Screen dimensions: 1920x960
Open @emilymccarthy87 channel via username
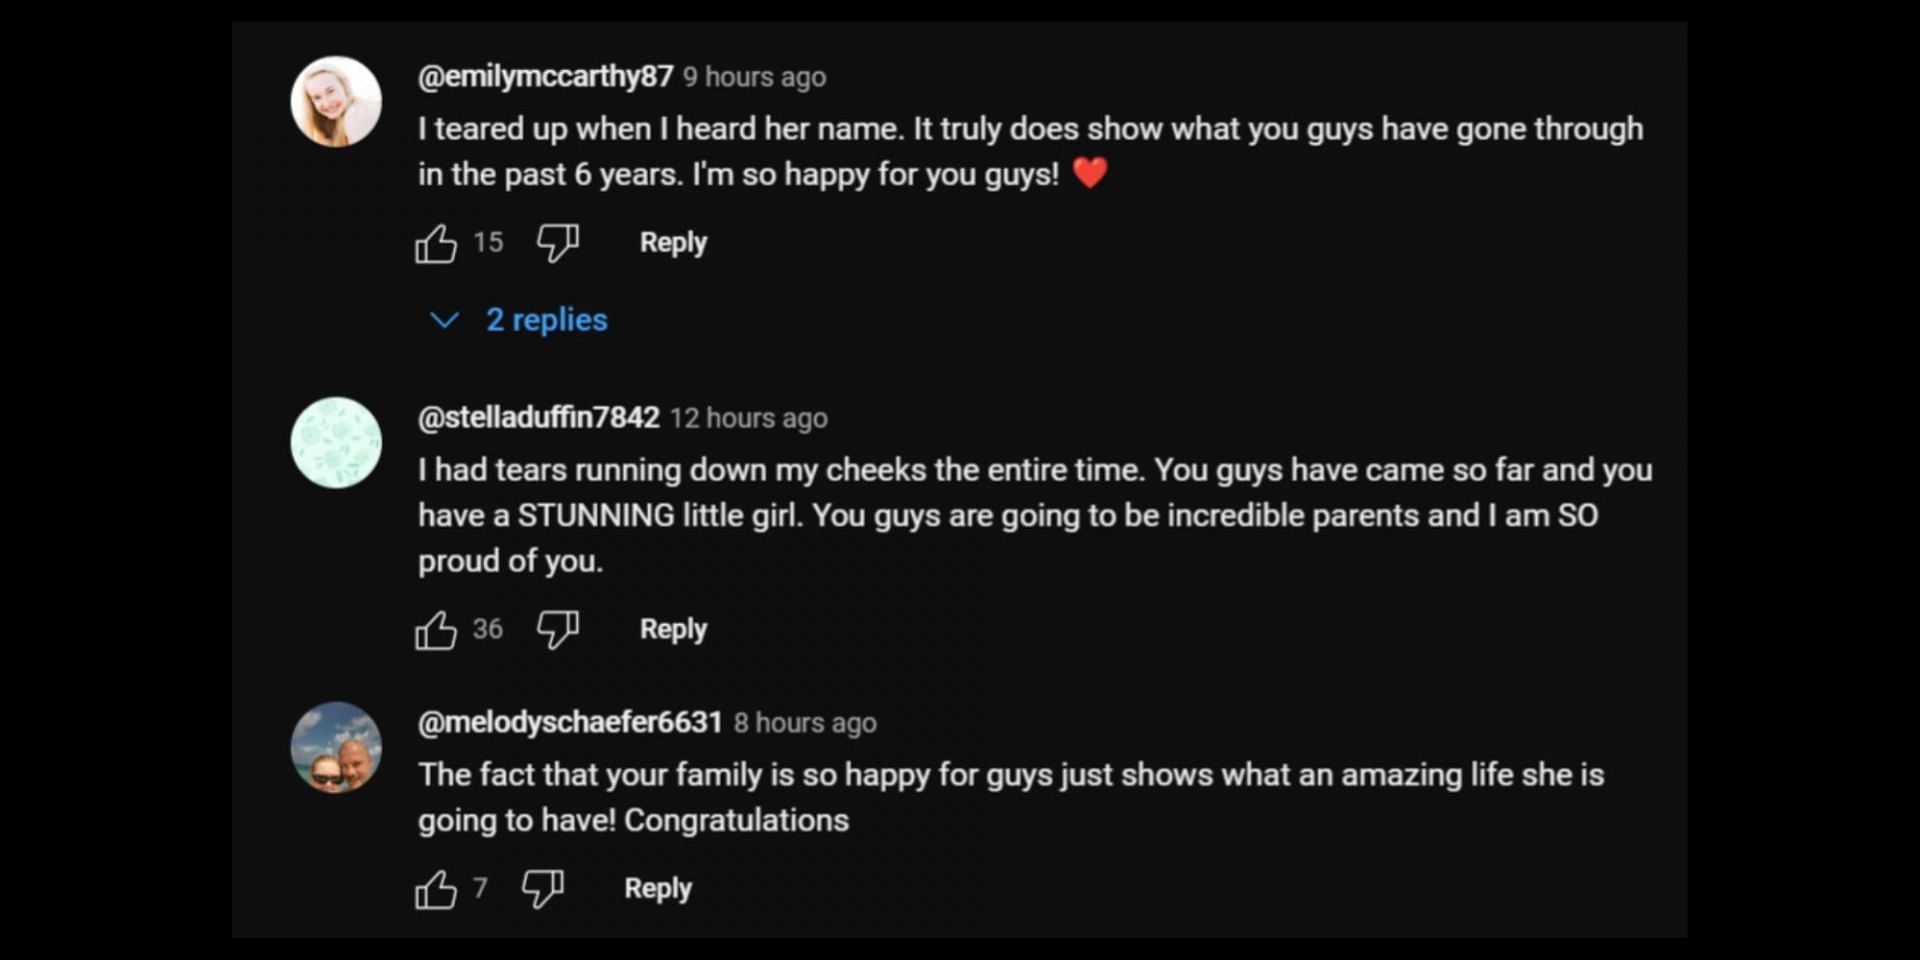coord(545,77)
